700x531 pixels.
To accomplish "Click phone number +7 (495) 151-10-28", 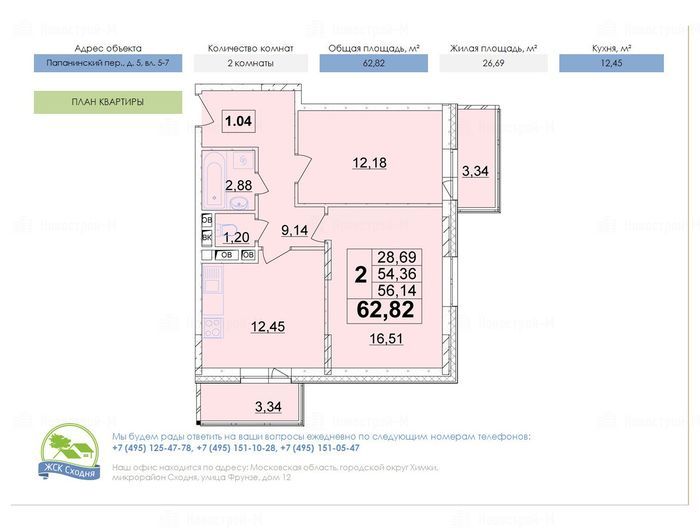I will coord(237,448).
